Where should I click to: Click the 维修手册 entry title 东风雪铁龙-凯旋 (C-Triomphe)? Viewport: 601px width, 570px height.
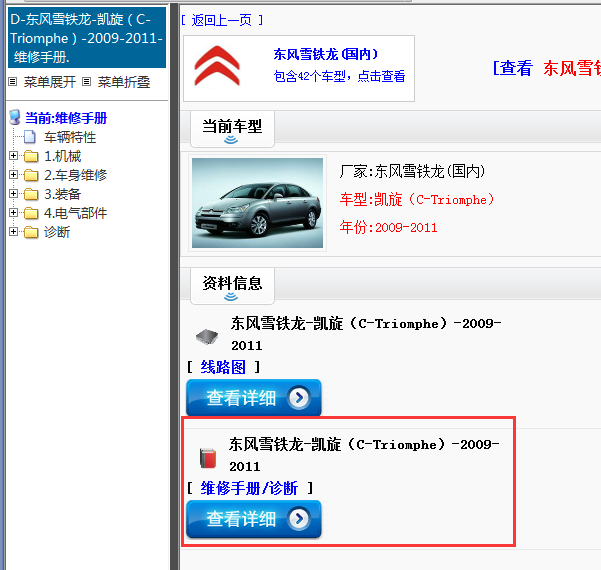point(364,455)
